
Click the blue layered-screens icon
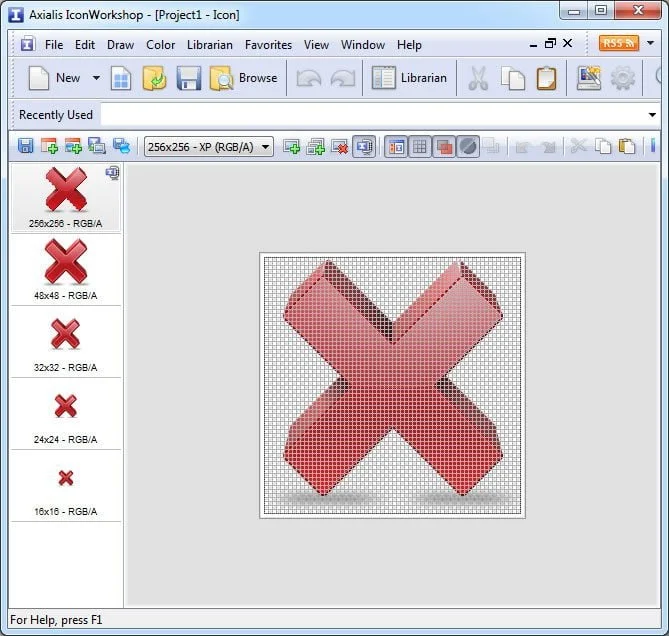click(x=121, y=146)
